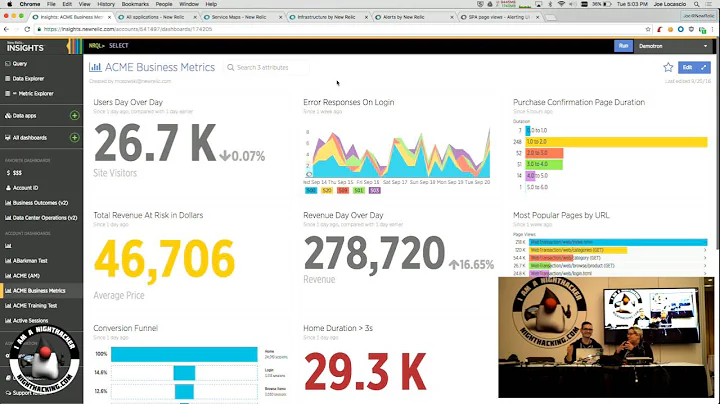Click the 278,720 Revenue value

click(374, 253)
